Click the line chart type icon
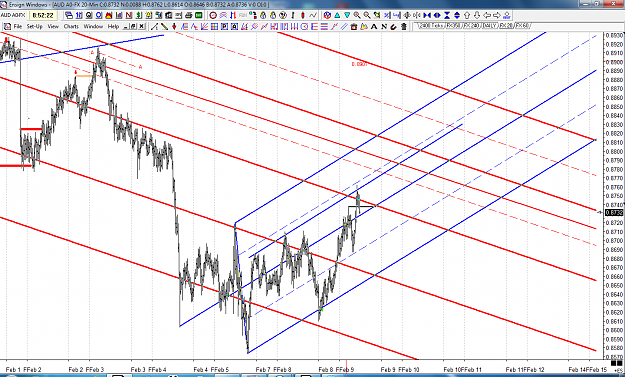 point(312,15)
